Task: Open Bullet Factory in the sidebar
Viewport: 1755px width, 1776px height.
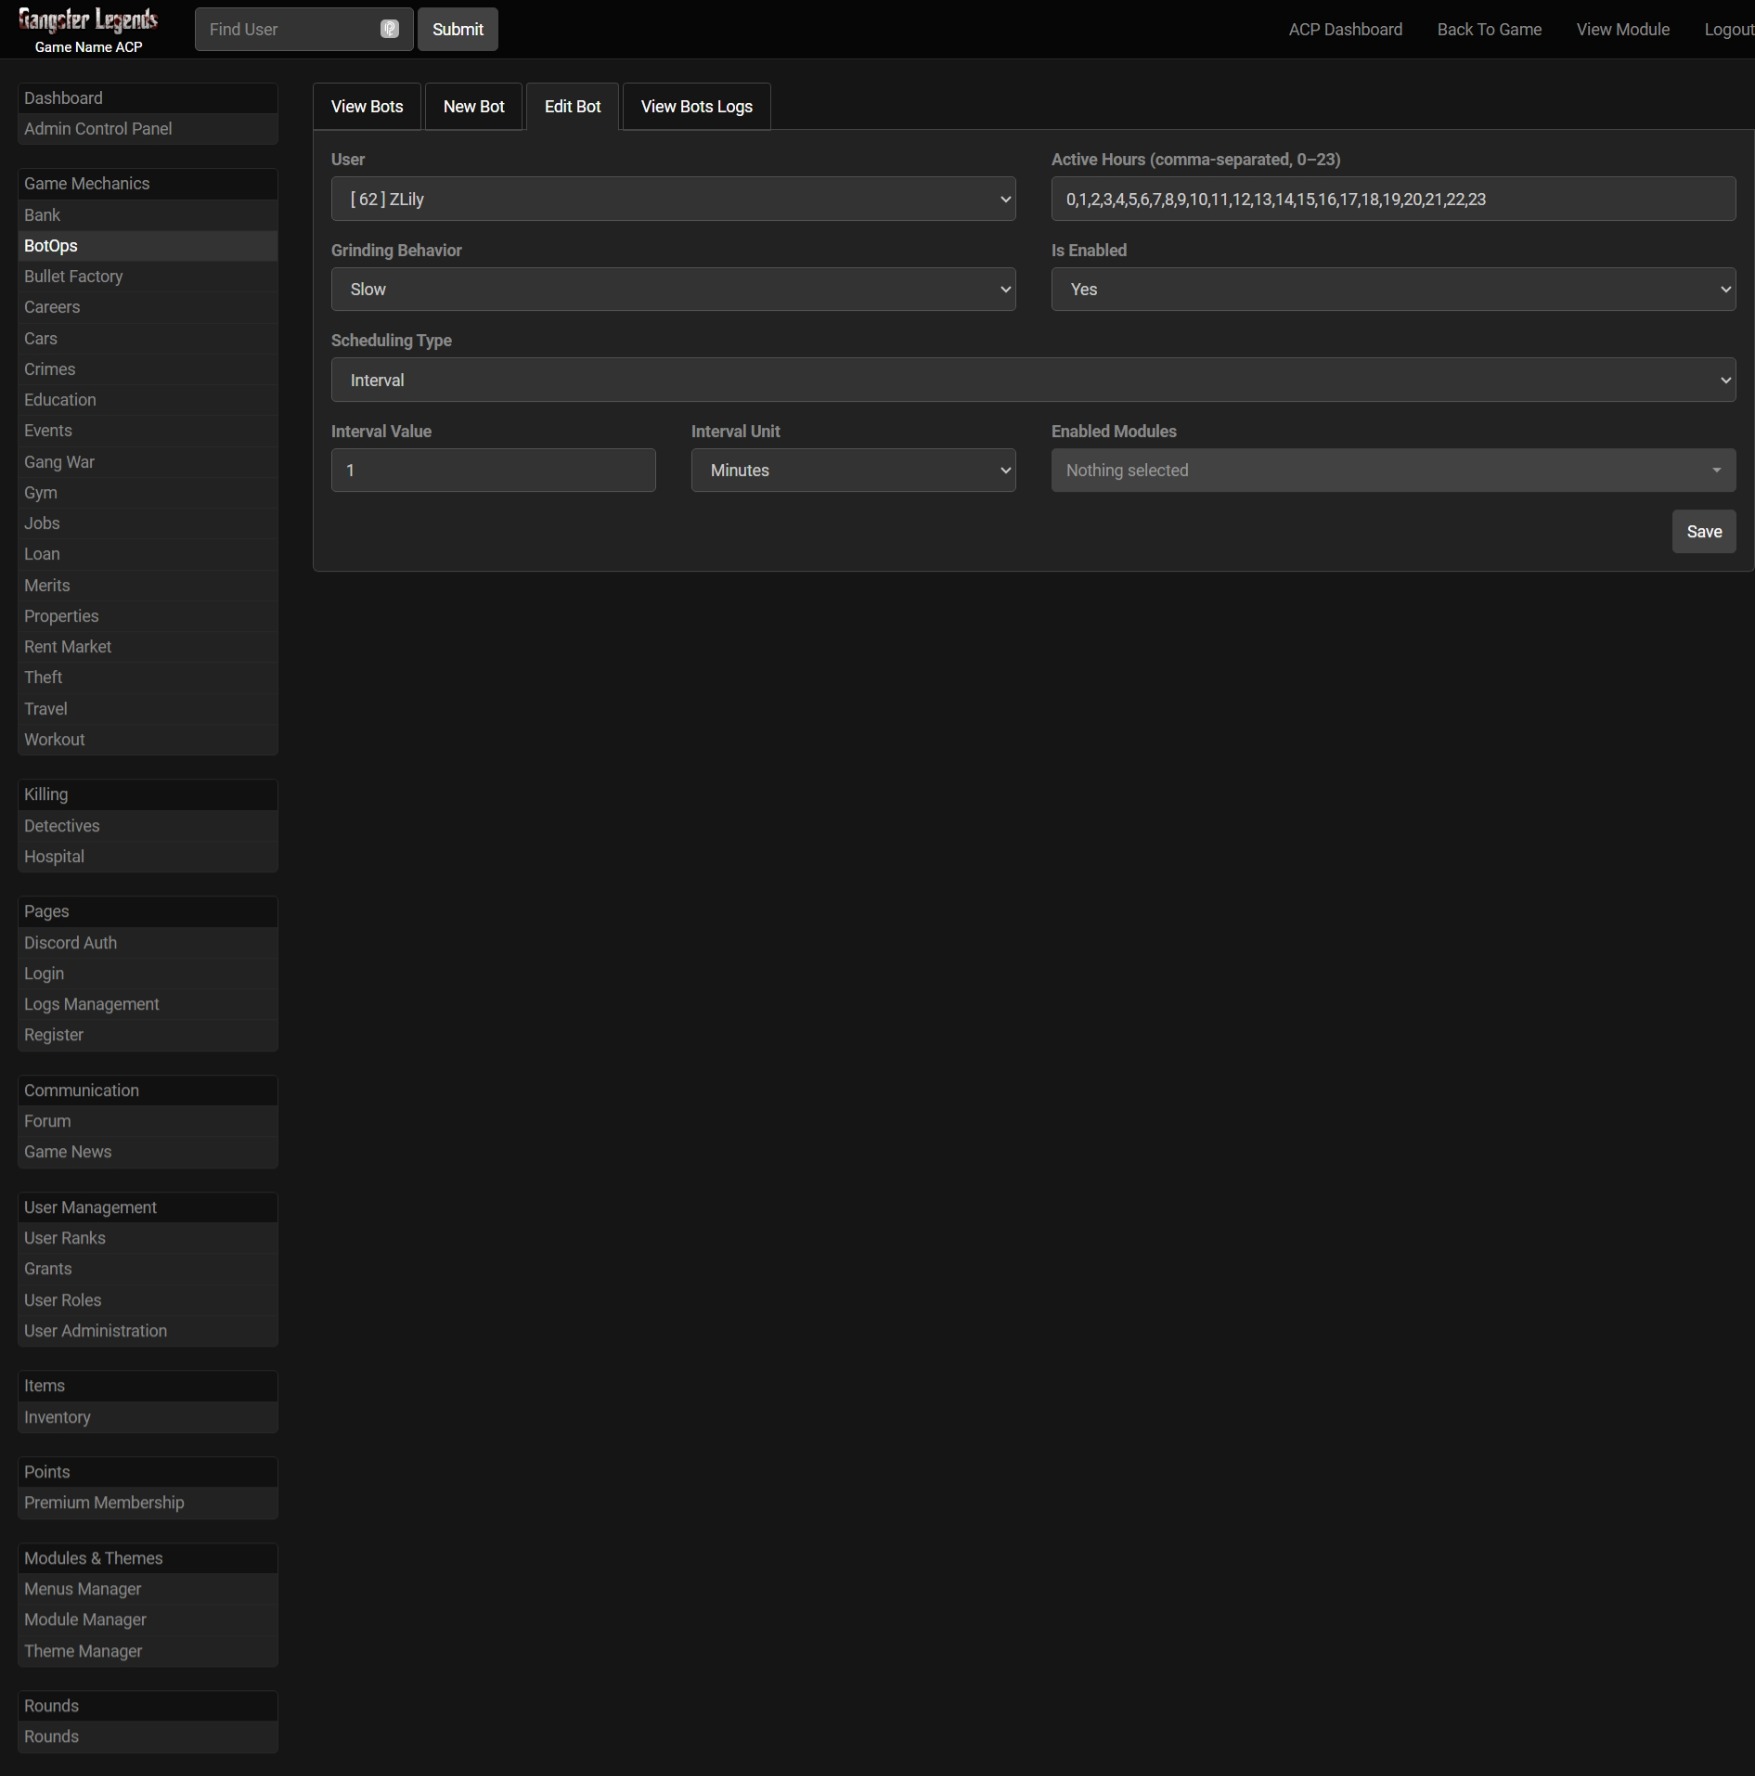Action: pos(73,276)
